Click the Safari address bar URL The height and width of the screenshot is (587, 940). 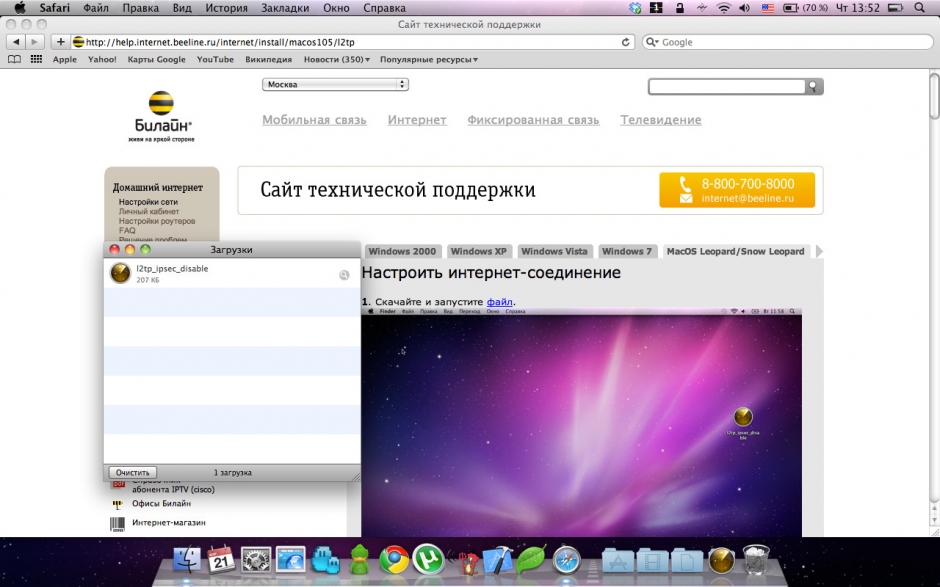220,42
